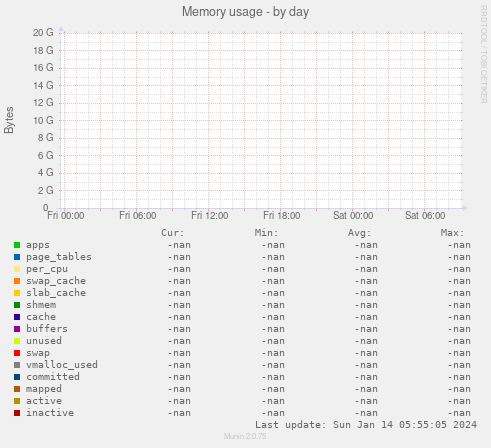
Task: Click the 'Sat 00:00' x-axis label
Action: 353,216
